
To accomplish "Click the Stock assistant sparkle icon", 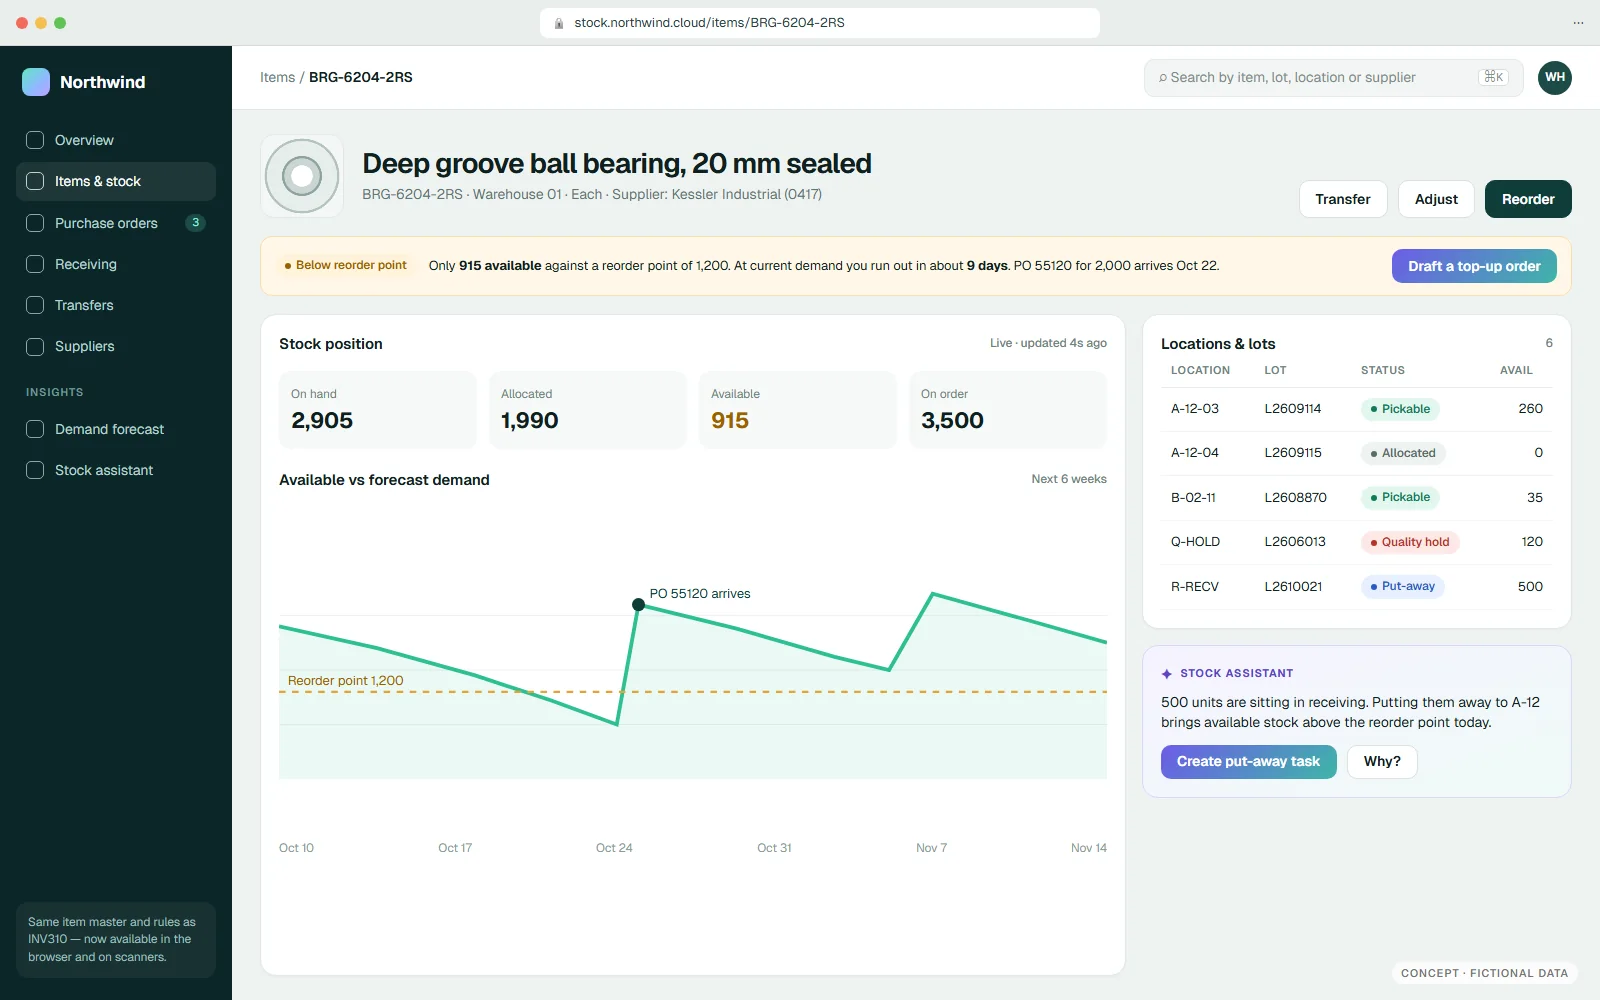I will coord(1167,674).
